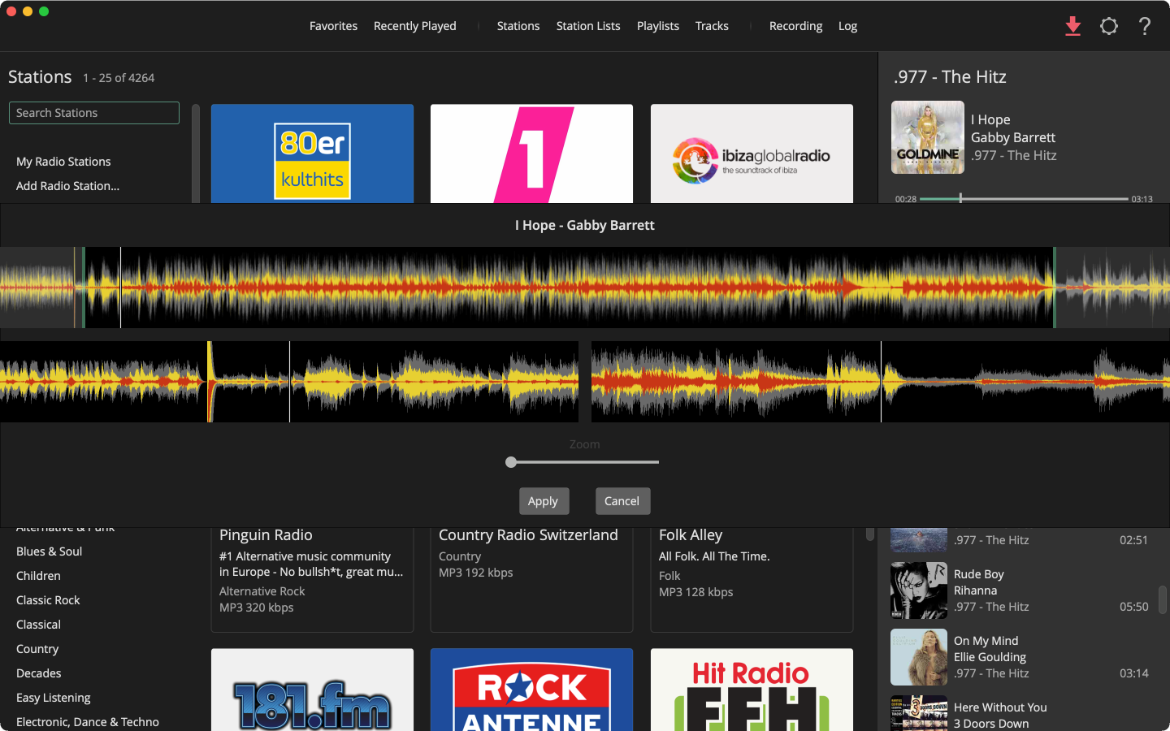Select the Country genre in the sidebar
Viewport: 1170px width, 731px height.
point(37,649)
